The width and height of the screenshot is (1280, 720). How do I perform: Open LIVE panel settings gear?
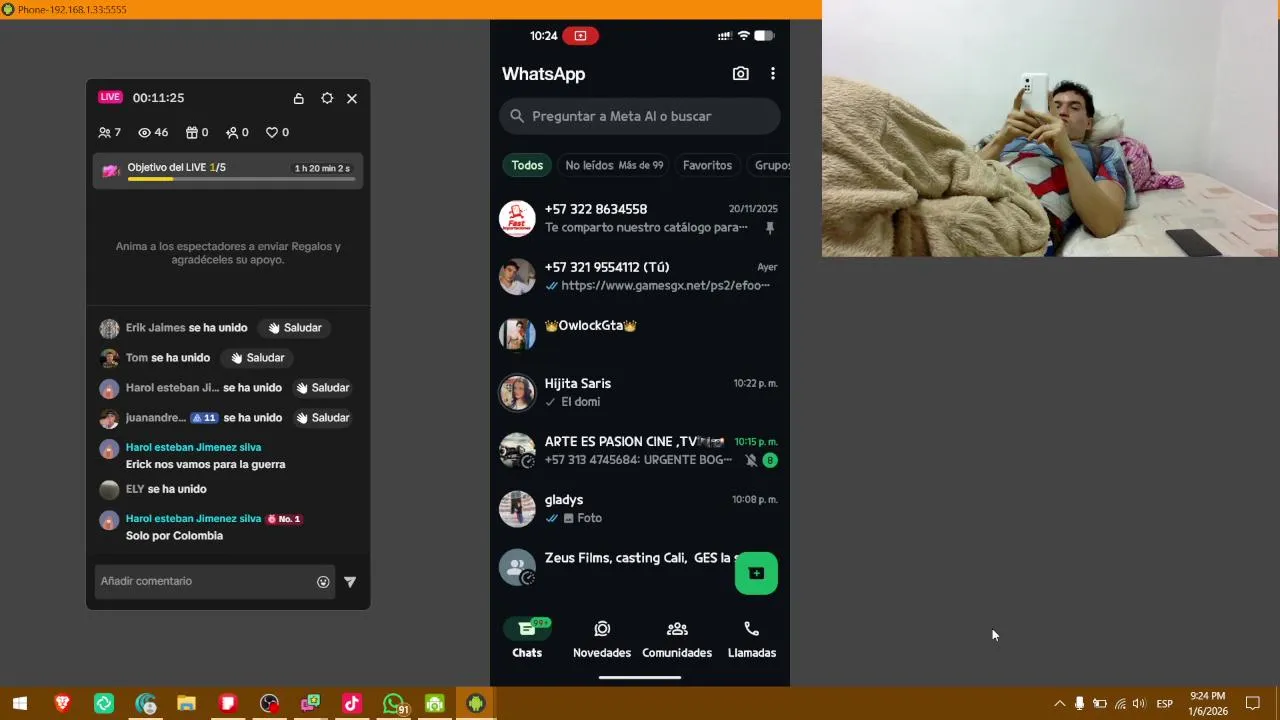click(x=327, y=98)
